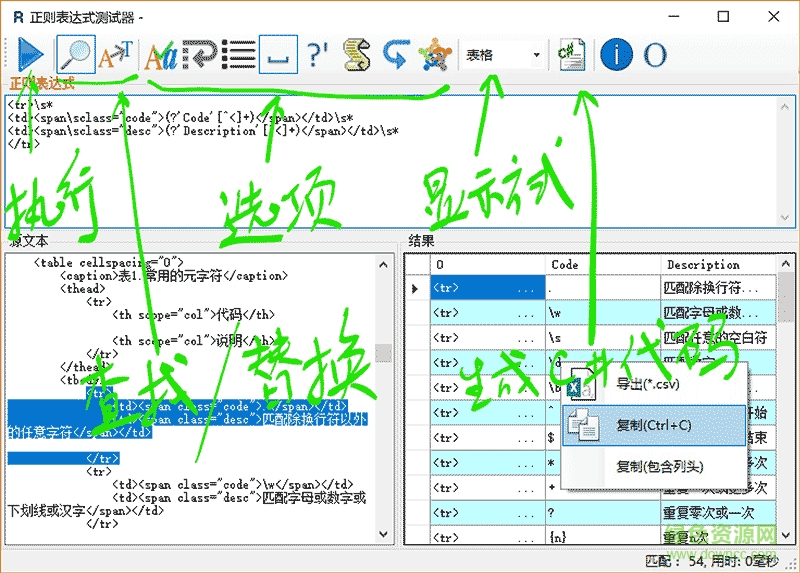Image resolution: width=800 pixels, height=573 pixels.
Task: Open the 表格 display mode dropdown
Action: tap(503, 55)
